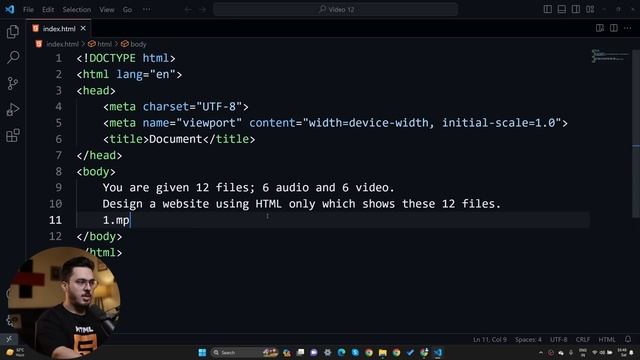
Task: Click the Ln 11, Col 9 status item
Action: pyautogui.click(x=490, y=340)
